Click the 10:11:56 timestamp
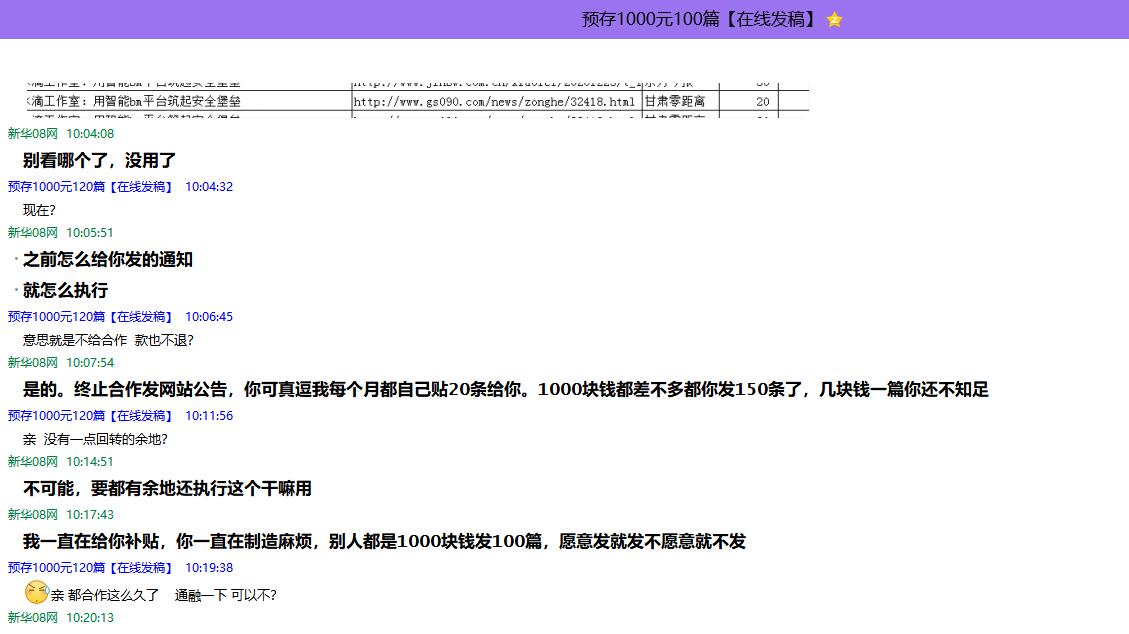This screenshot has height=634, width=1129. pyautogui.click(x=209, y=416)
